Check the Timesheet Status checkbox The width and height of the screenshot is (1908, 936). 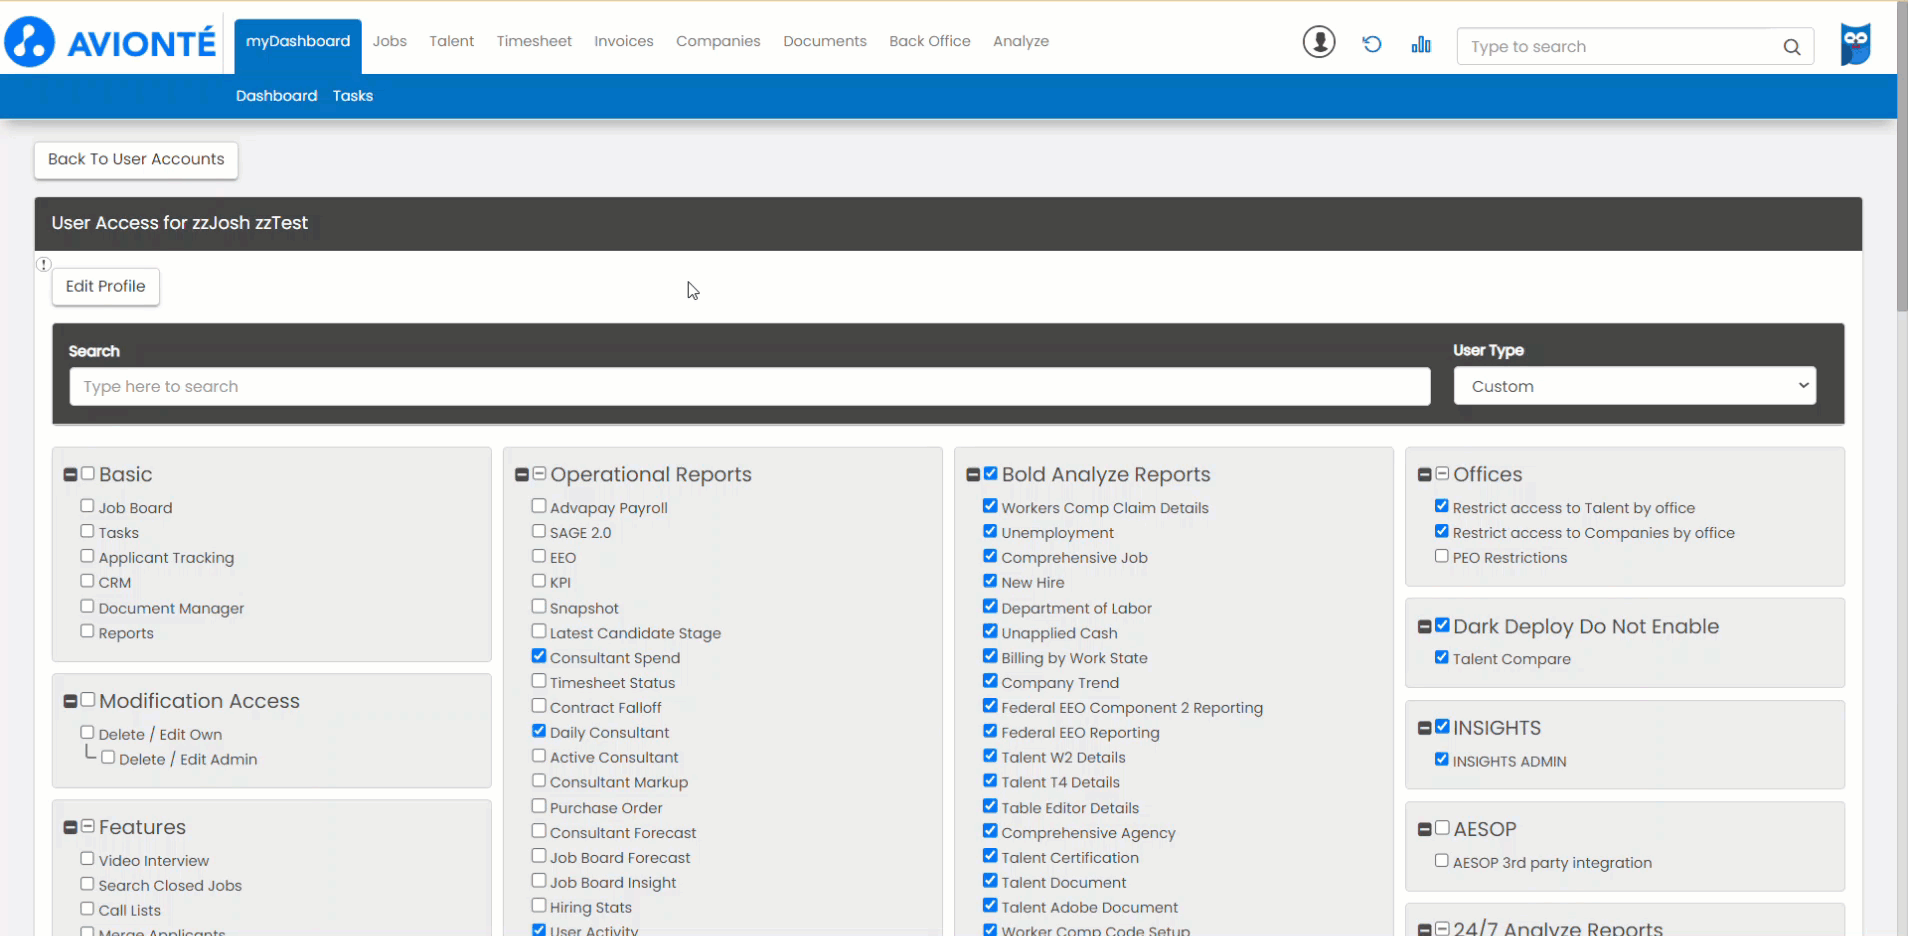click(539, 681)
